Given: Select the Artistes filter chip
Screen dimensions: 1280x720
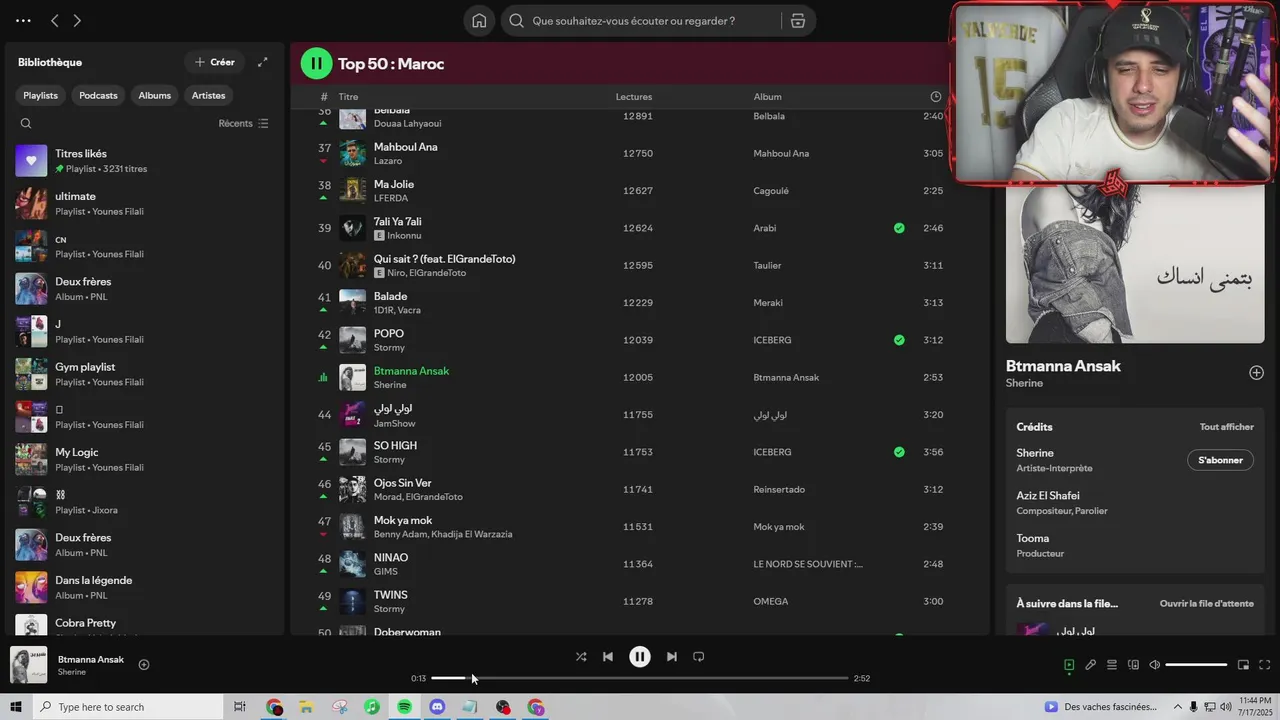Looking at the screenshot, I should [208, 95].
